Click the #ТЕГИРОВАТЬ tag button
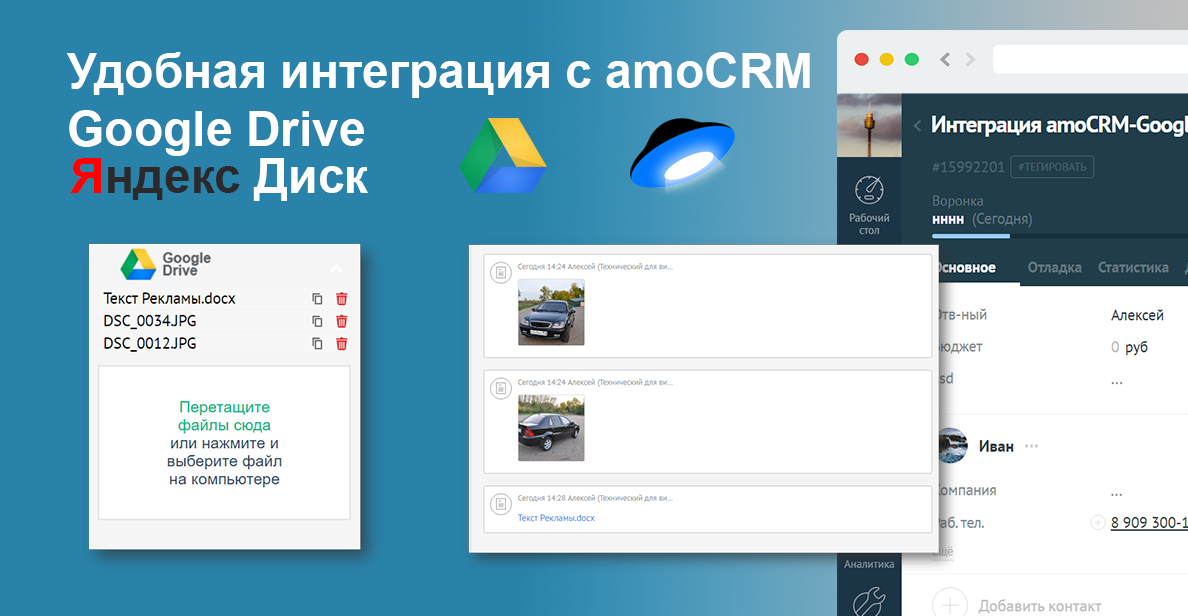The image size is (1188, 616). pyautogui.click(x=1052, y=167)
